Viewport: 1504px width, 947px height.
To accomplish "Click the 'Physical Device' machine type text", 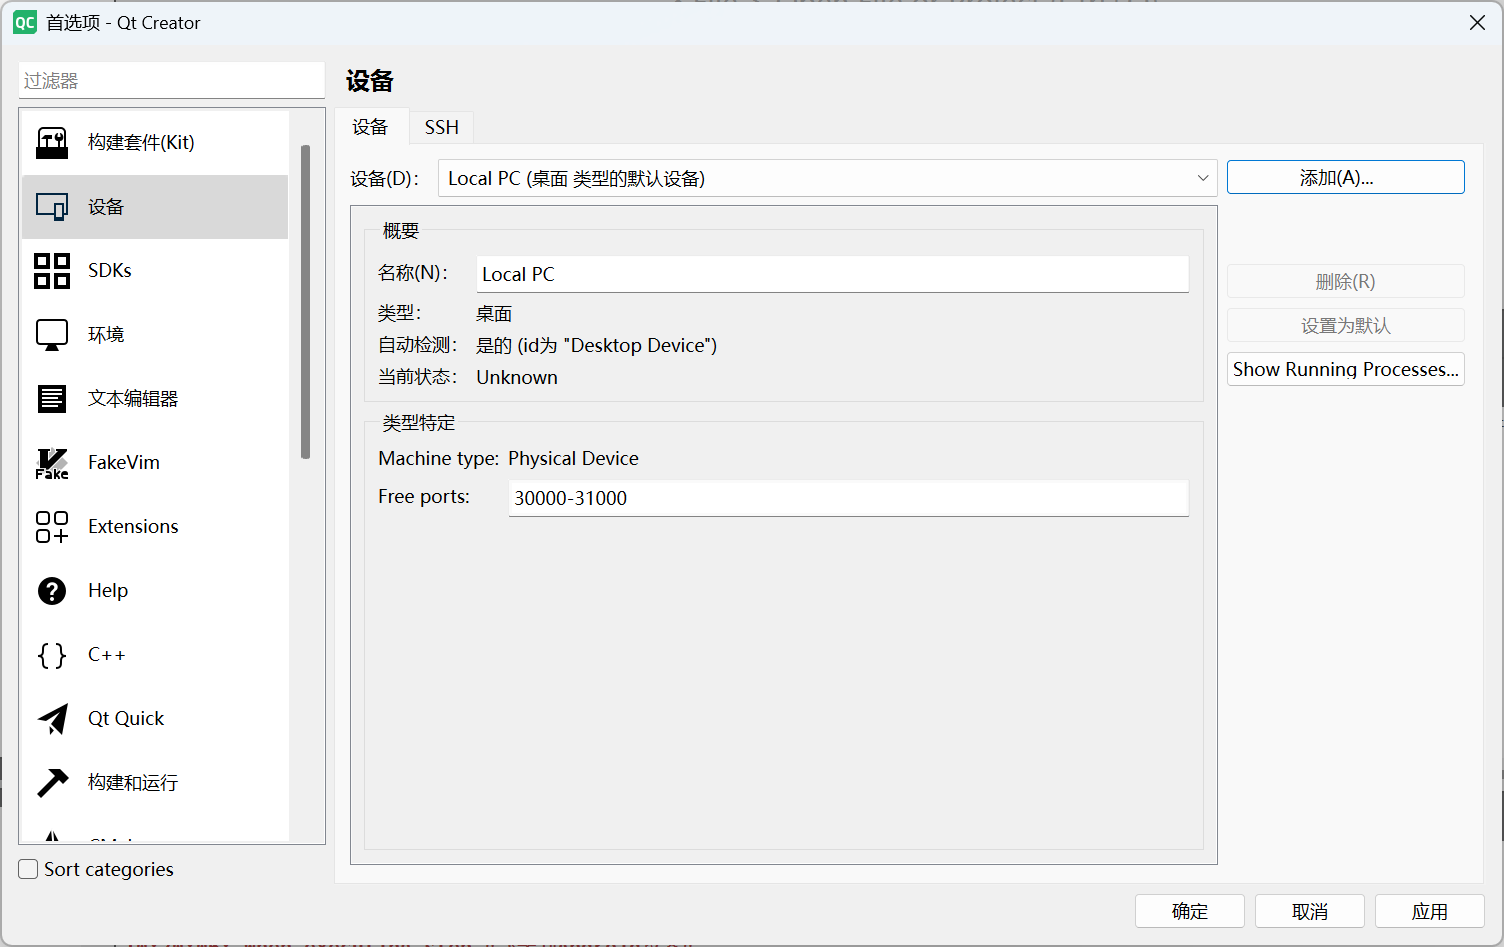I will (x=573, y=458).
